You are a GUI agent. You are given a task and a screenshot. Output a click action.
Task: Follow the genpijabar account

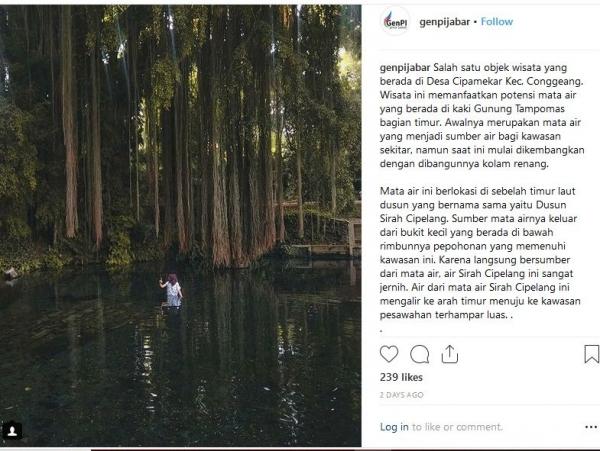pos(497,21)
